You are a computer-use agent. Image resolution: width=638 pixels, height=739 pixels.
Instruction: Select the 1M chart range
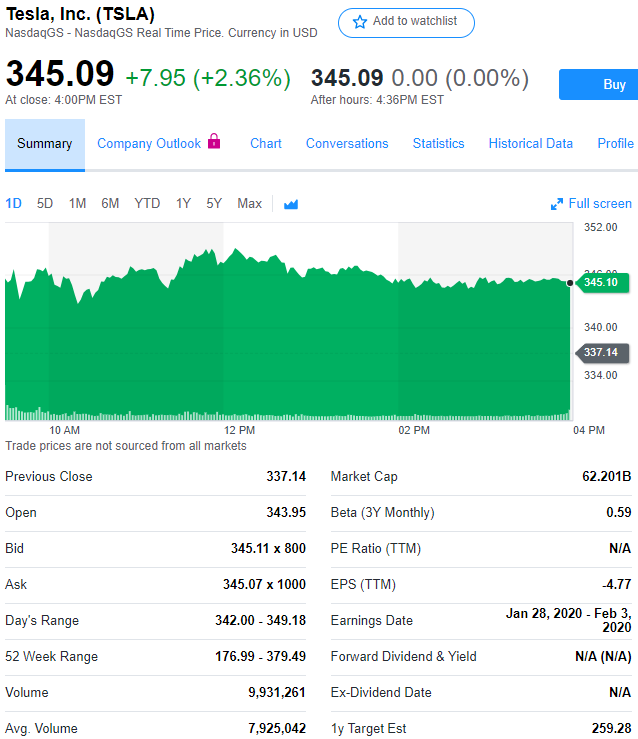(77, 204)
